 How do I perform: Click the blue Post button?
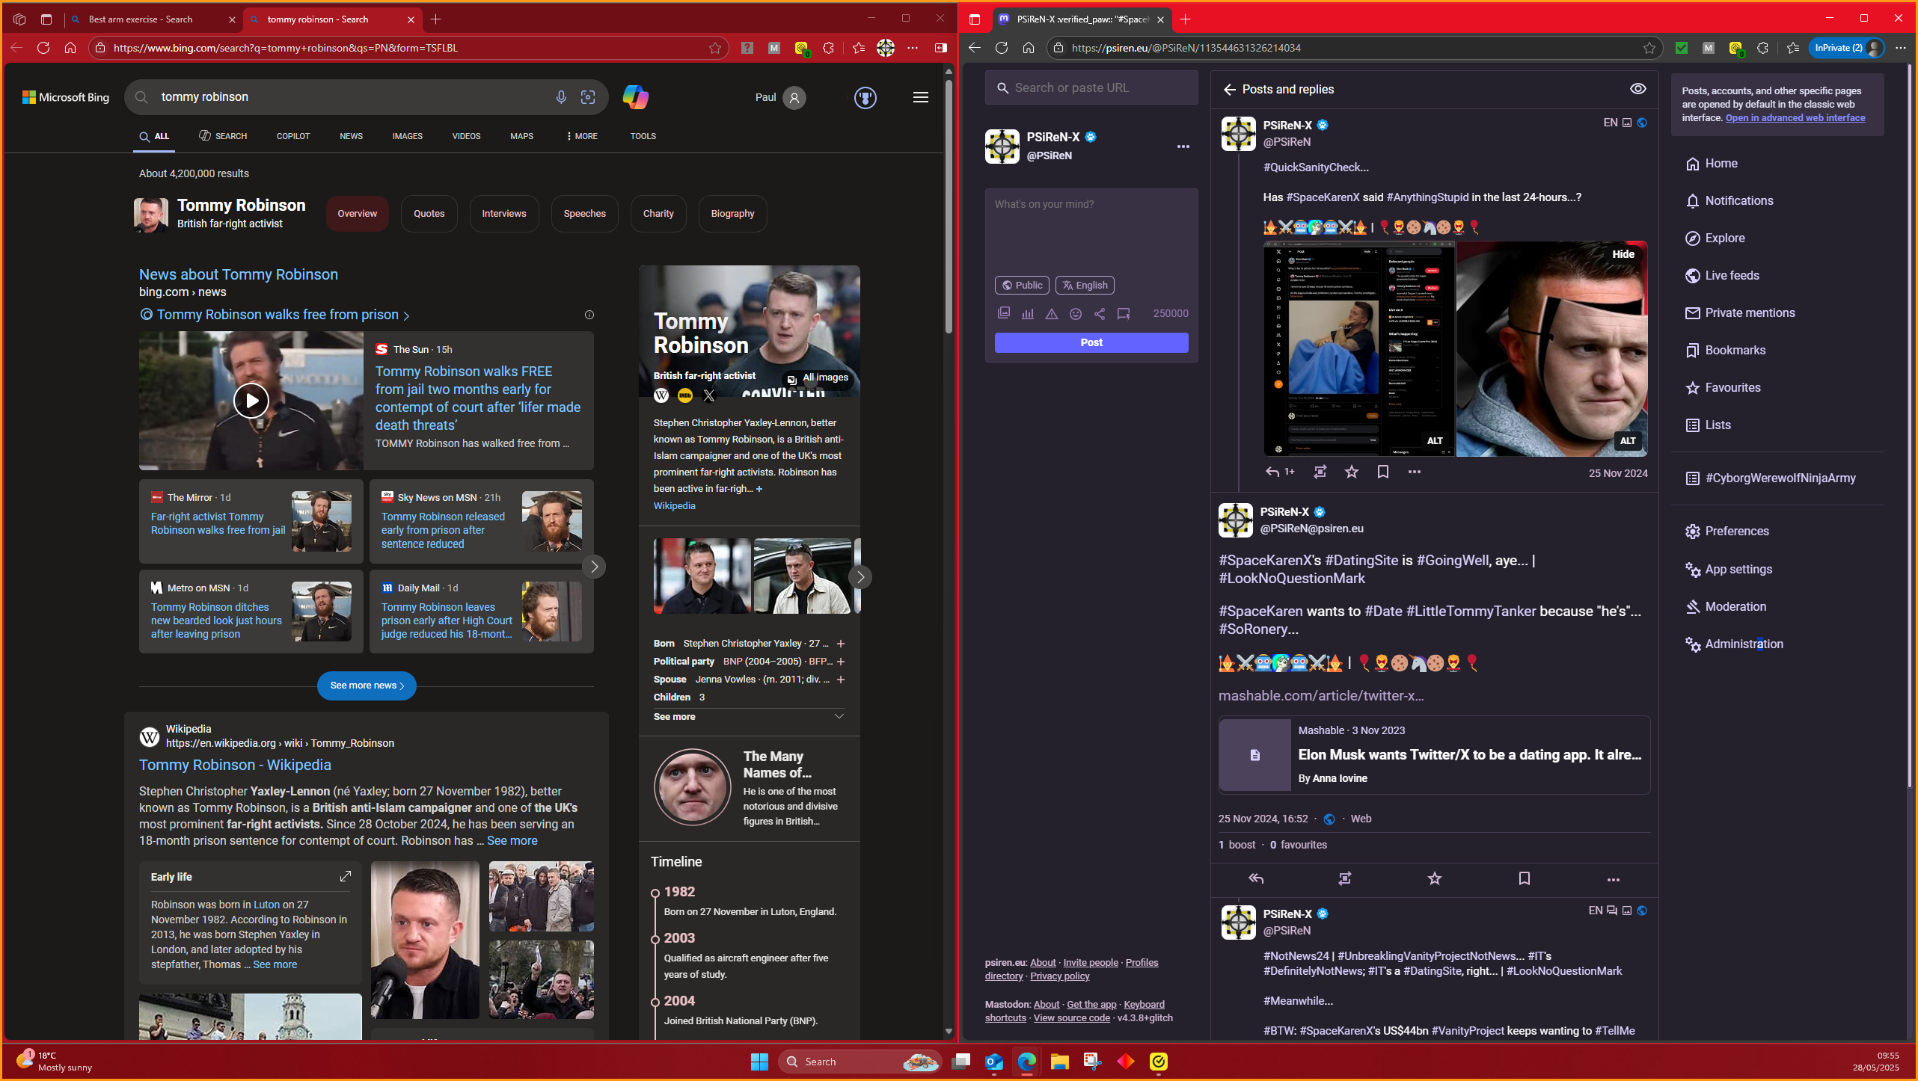tap(1091, 343)
